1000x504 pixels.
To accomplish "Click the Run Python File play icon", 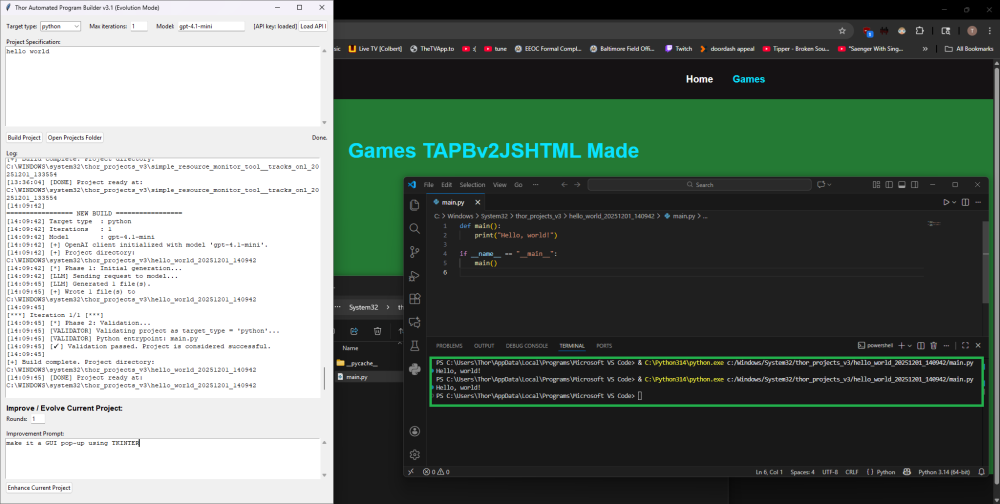I will click(x=947, y=202).
